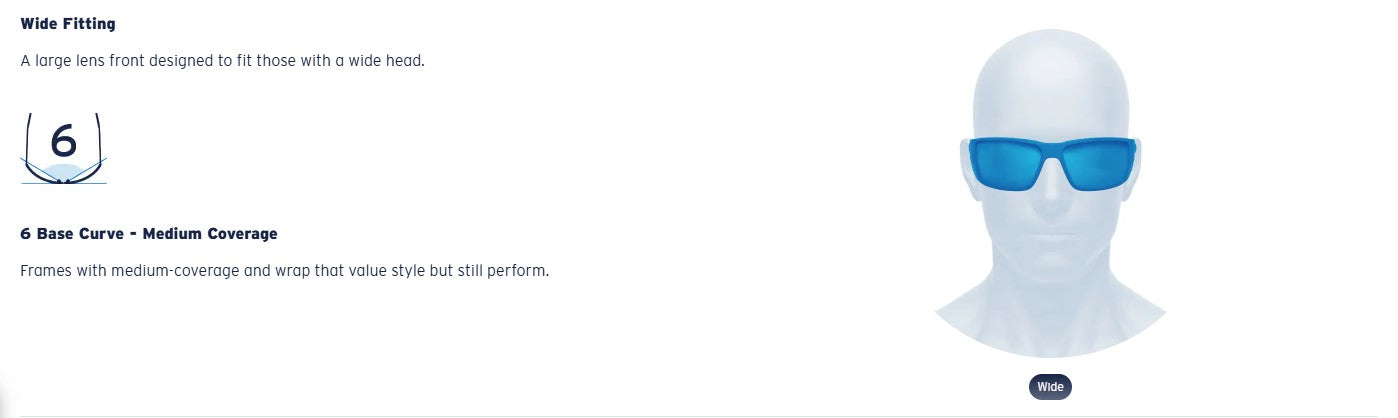
Task: Click the Wide Fitting heading
Action: coord(68,23)
